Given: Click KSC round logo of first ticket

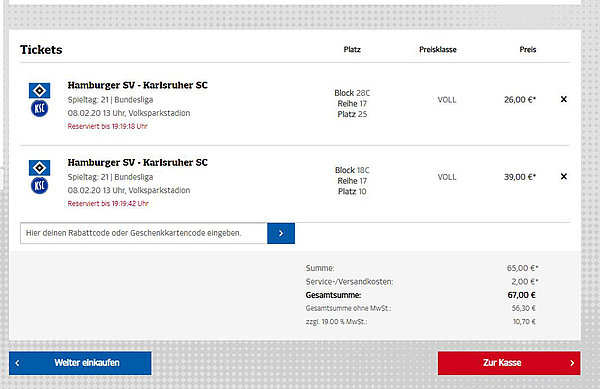Looking at the screenshot, I should 39,108.
